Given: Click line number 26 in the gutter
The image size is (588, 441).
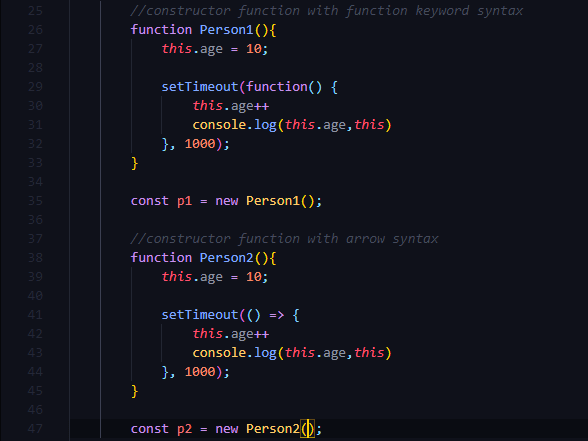Looking at the screenshot, I should [x=35, y=30].
